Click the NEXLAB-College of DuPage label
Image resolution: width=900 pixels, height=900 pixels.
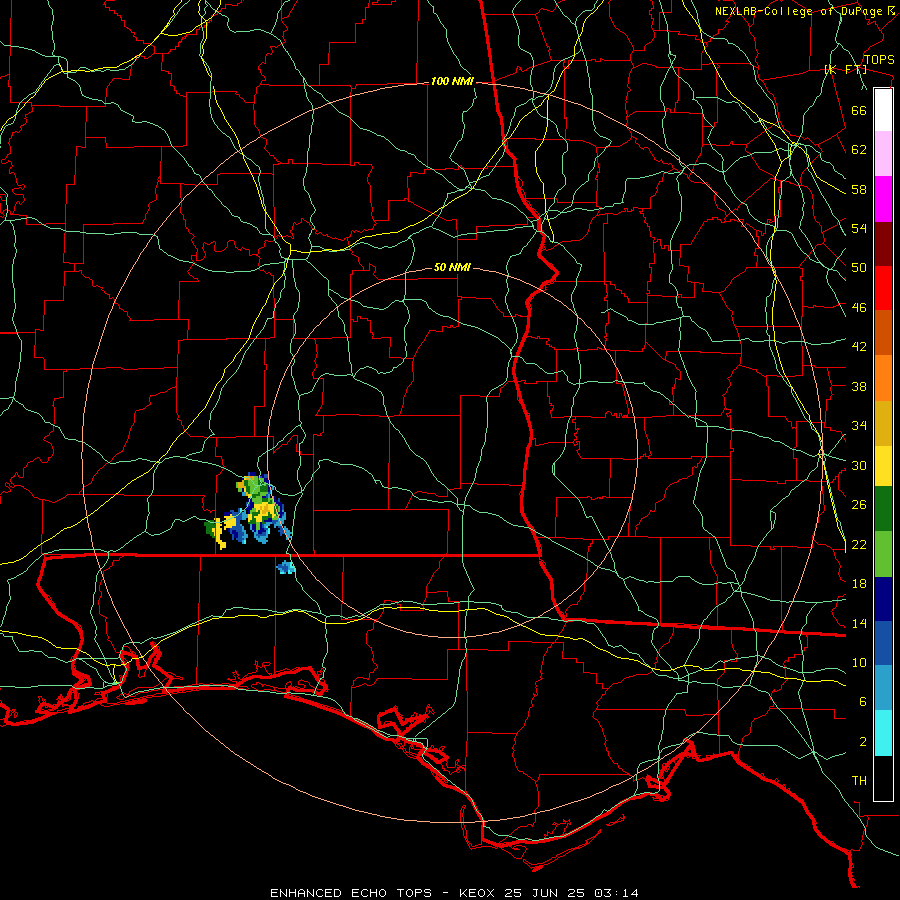800,11
